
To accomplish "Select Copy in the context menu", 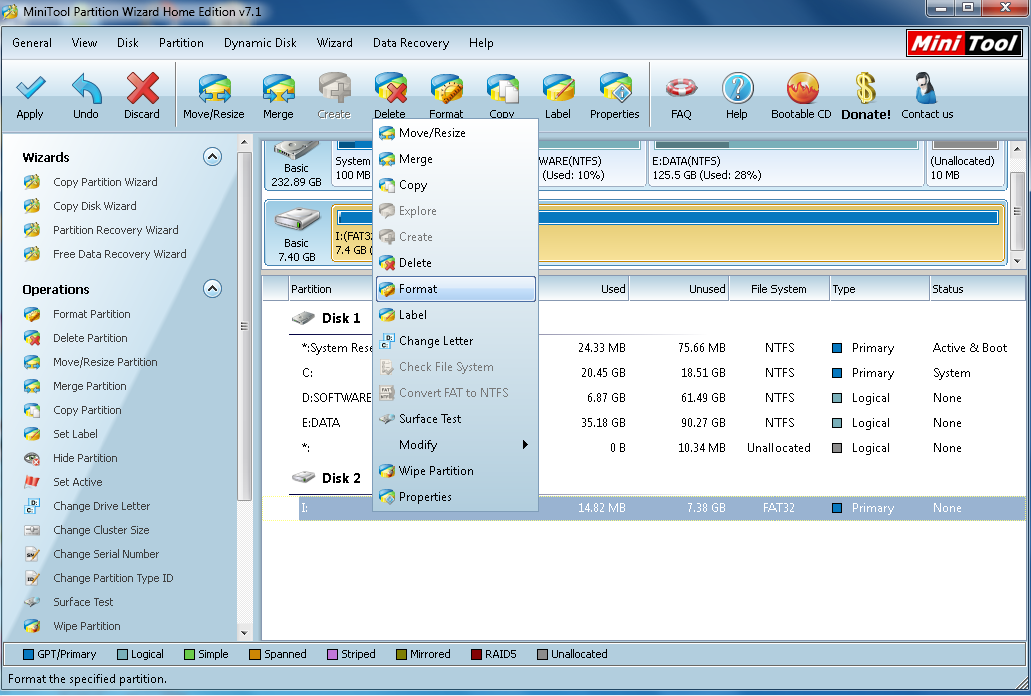I will point(456,185).
